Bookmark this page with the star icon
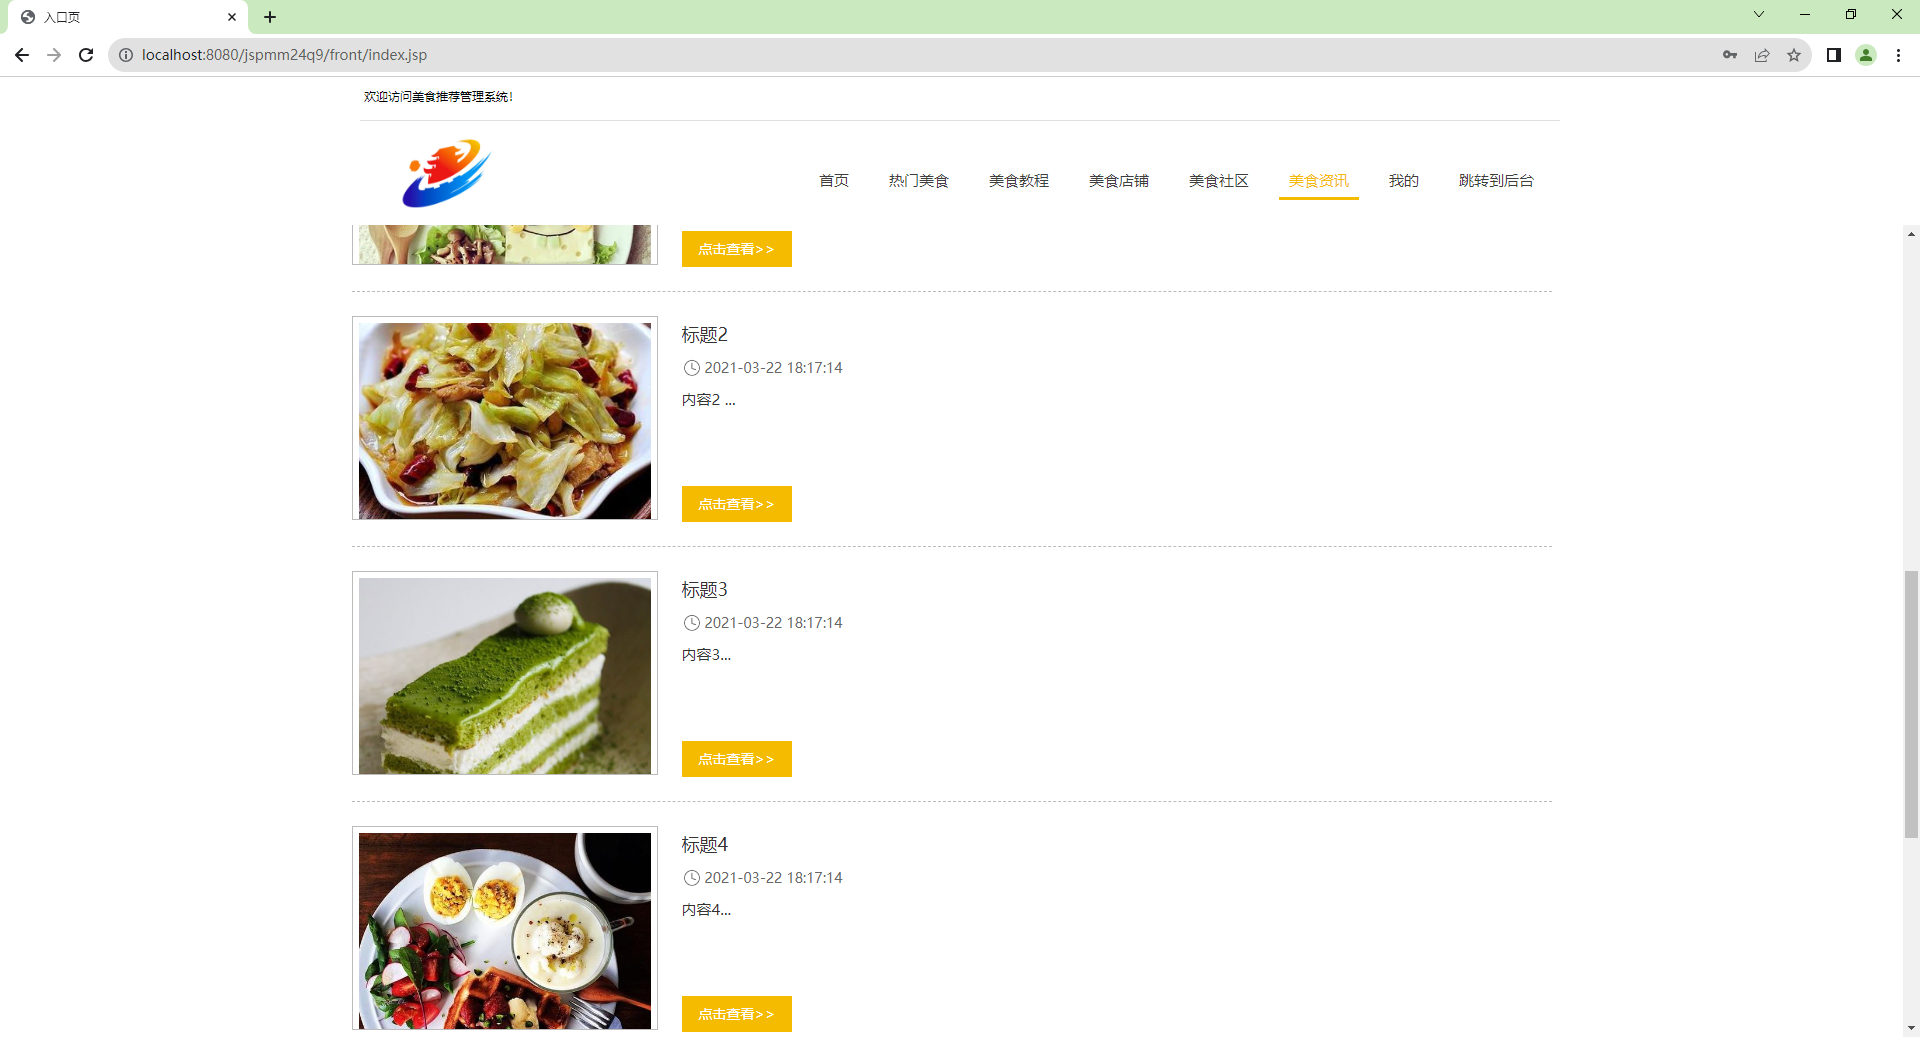This screenshot has height=1037, width=1920. click(x=1793, y=55)
